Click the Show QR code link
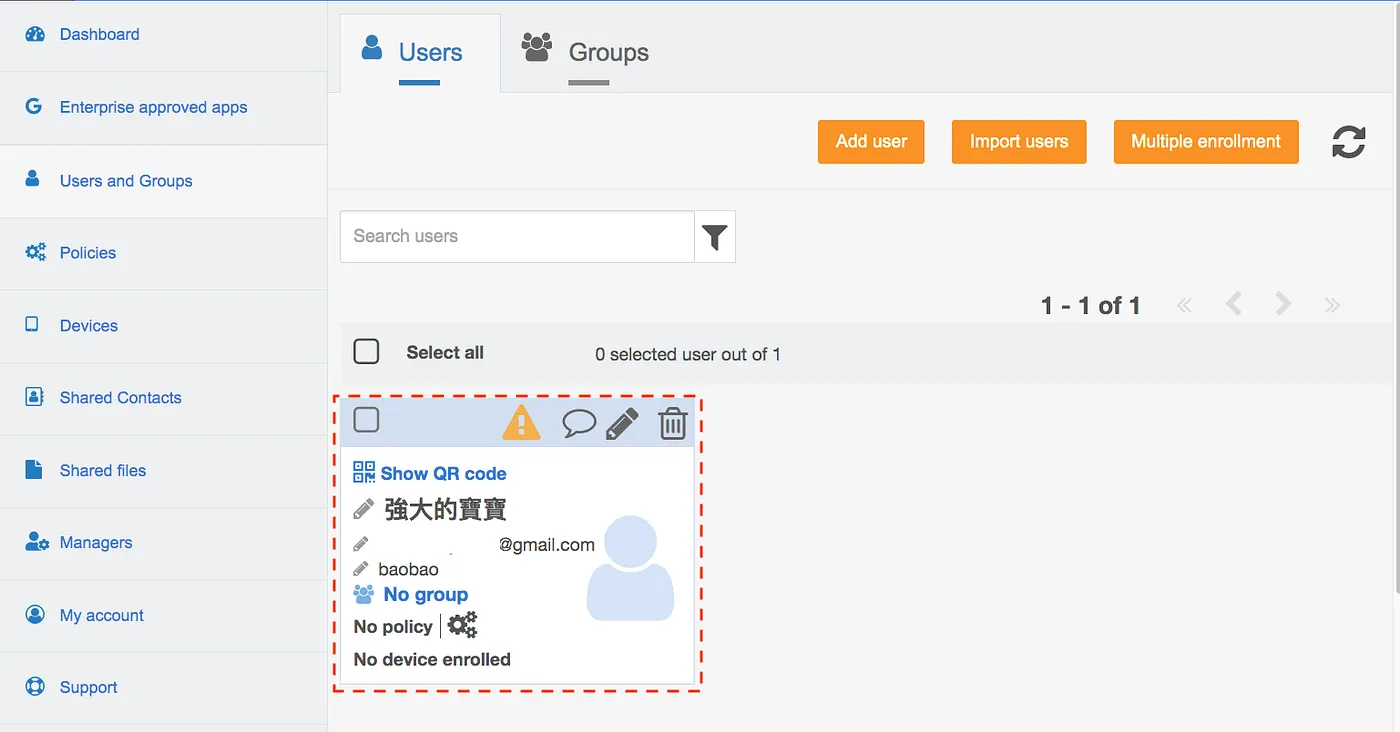Screen dimensions: 1400x732 point(443,474)
